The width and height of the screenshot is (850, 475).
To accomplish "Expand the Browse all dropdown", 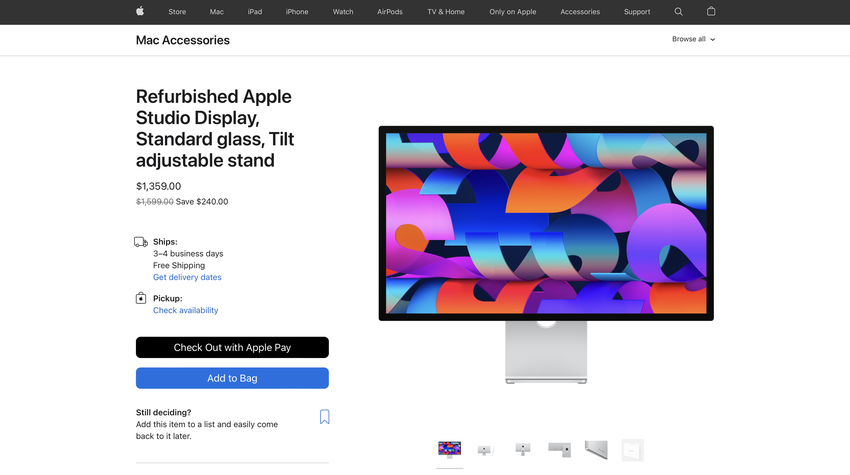I will (x=693, y=39).
